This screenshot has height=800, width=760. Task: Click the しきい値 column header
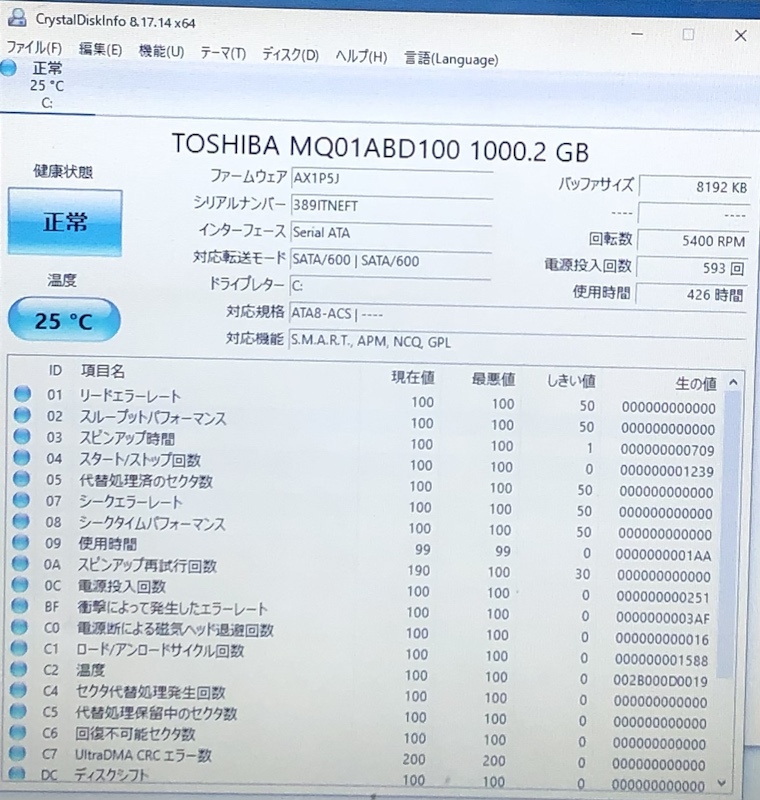coord(571,381)
